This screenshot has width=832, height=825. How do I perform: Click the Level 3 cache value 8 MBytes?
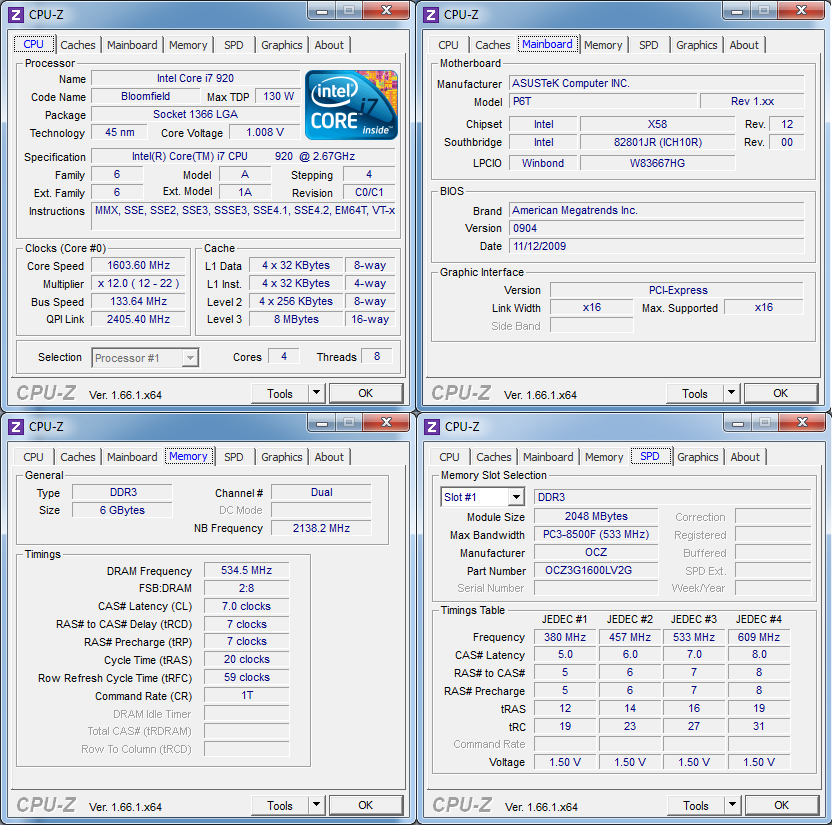[296, 319]
